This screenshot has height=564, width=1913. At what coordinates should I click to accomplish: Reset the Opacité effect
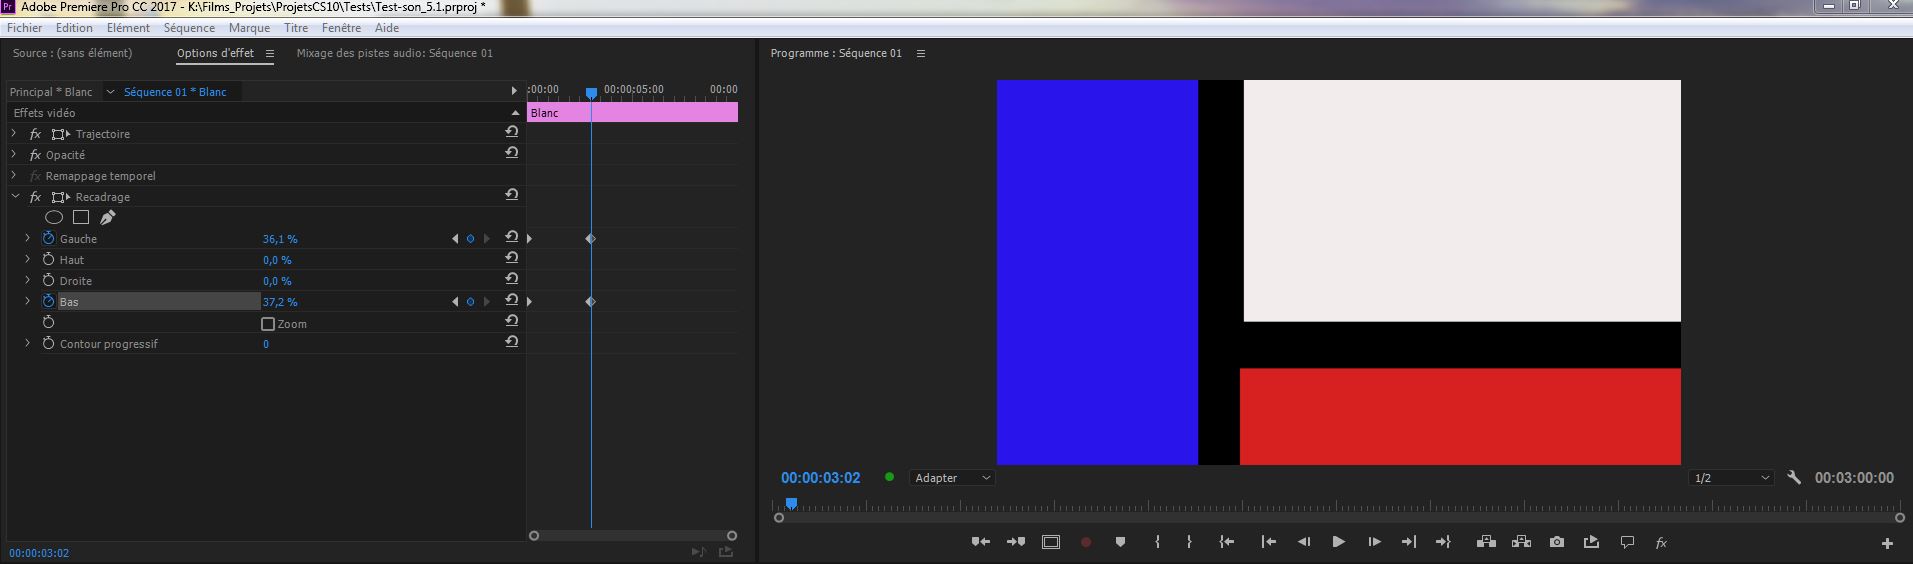coord(511,153)
